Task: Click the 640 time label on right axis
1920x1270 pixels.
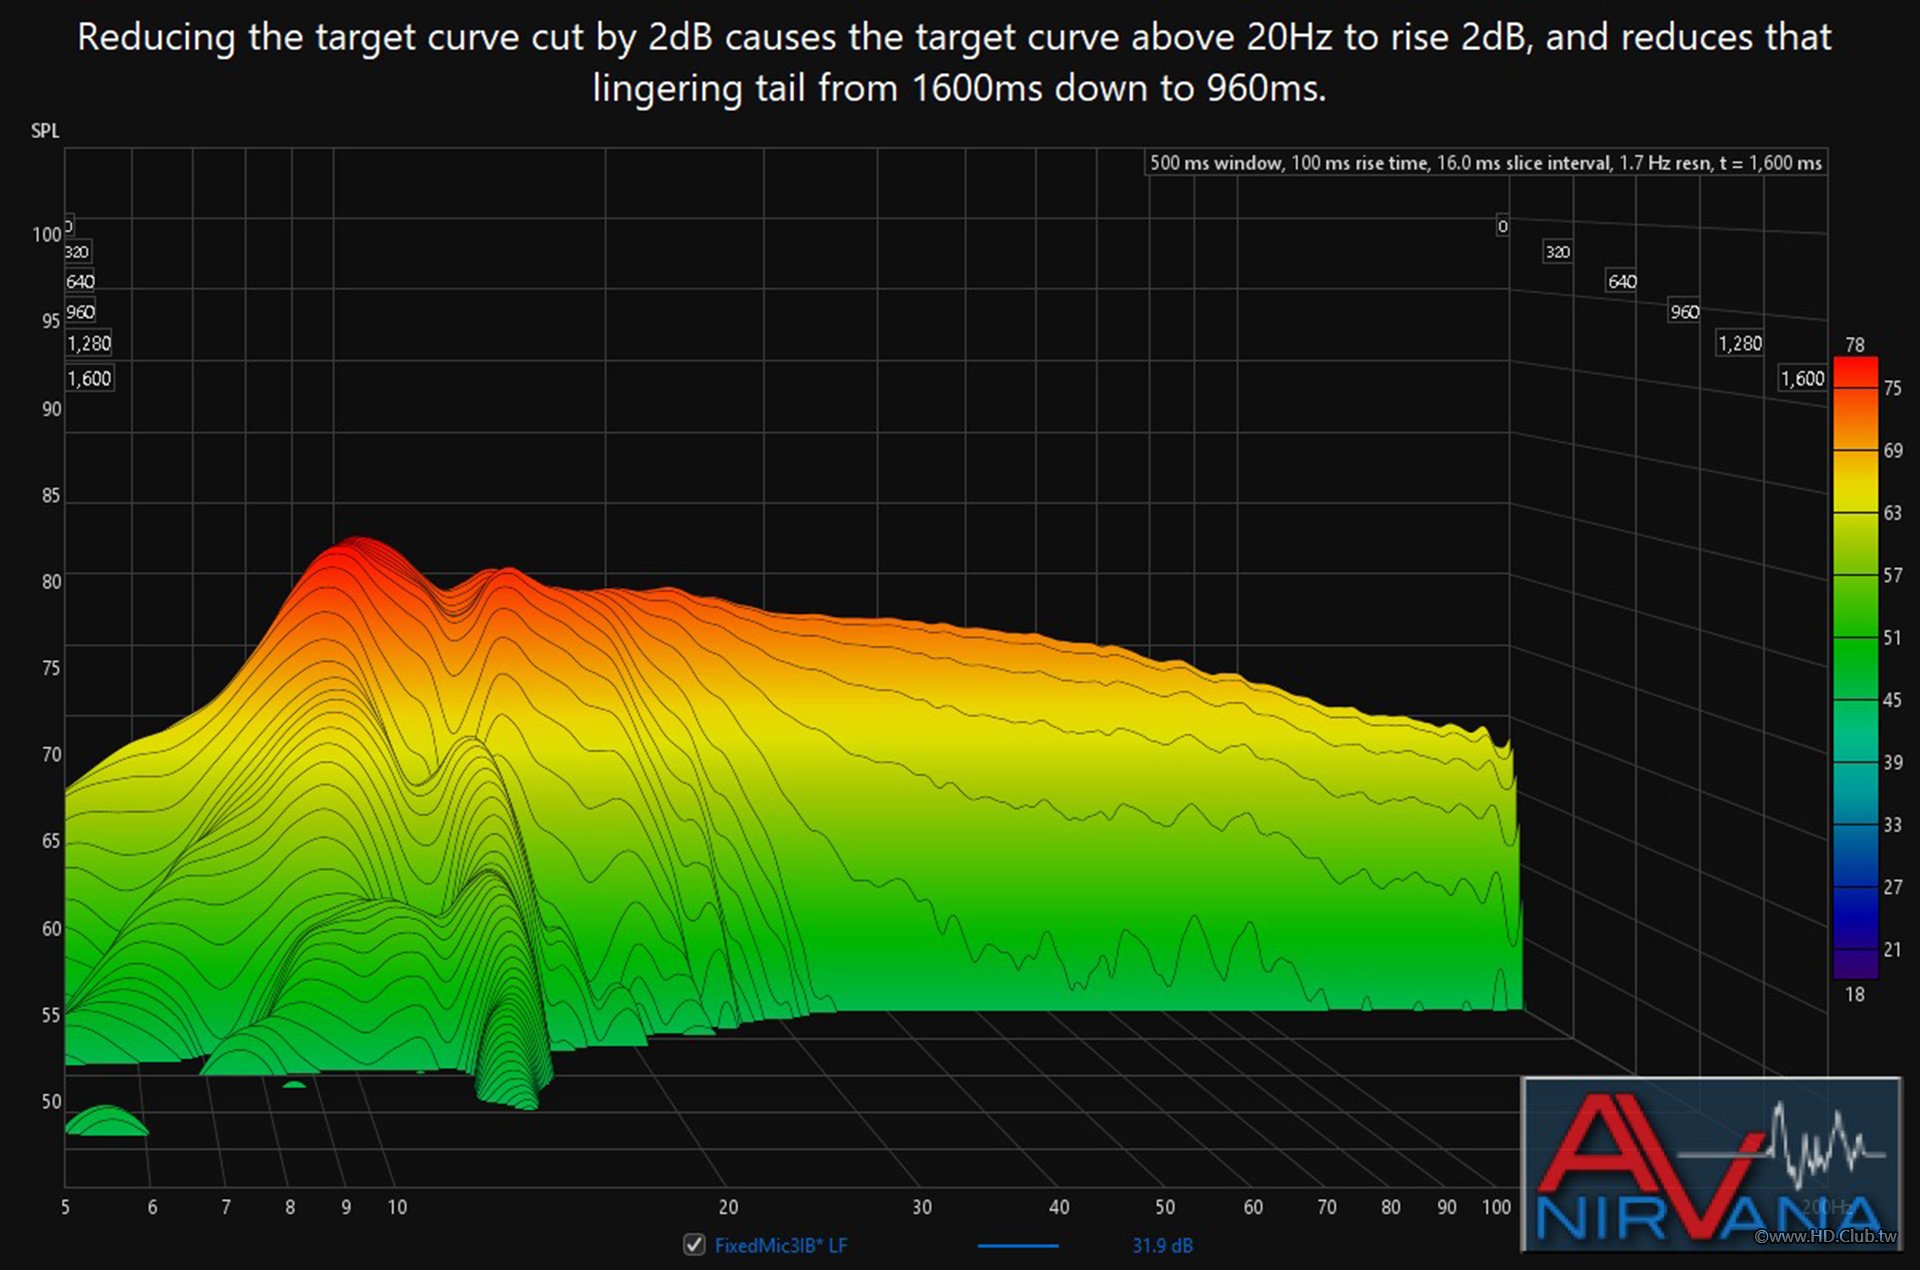Action: click(x=1621, y=282)
